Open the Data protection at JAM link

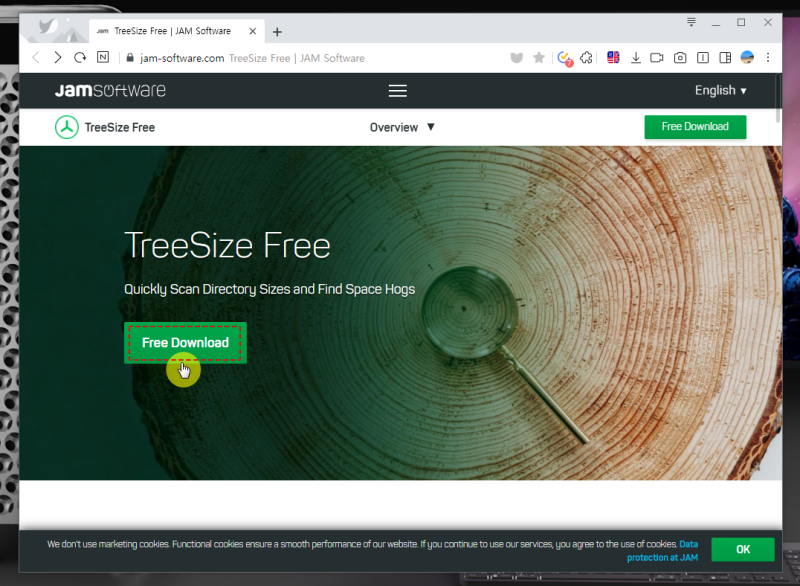tap(688, 544)
